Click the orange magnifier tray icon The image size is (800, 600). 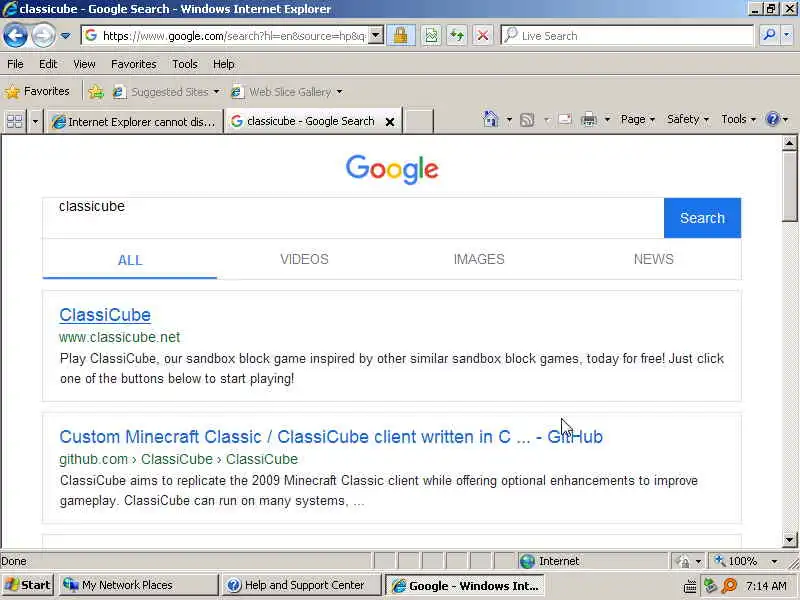730,586
